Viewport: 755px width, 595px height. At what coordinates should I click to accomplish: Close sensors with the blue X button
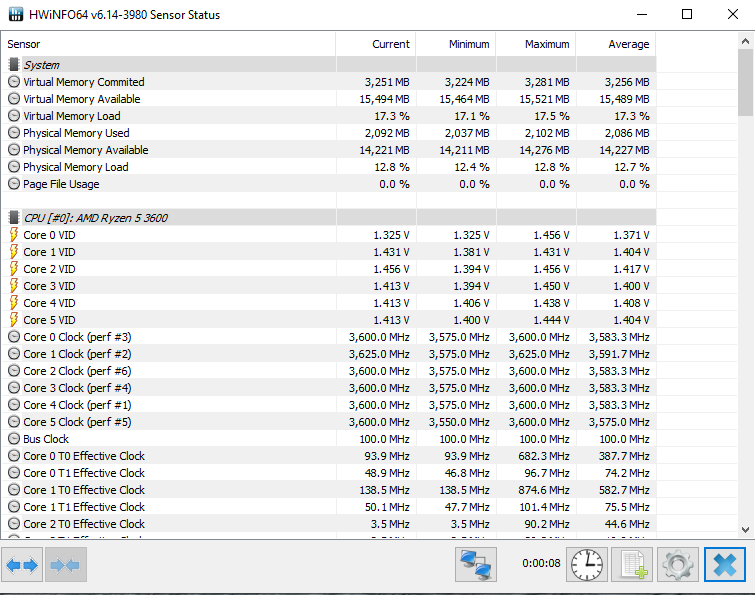click(724, 565)
